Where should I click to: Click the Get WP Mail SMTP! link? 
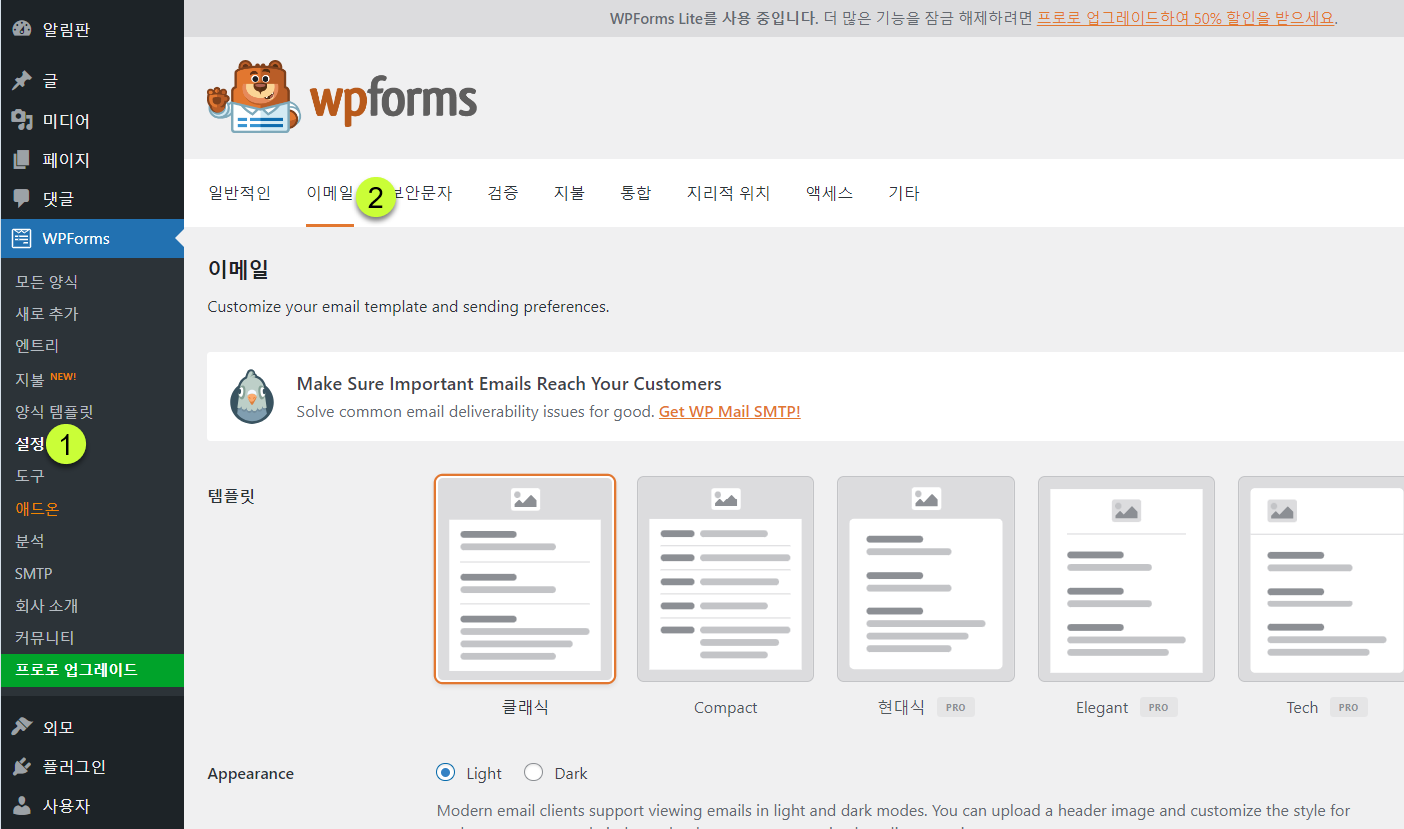[729, 411]
